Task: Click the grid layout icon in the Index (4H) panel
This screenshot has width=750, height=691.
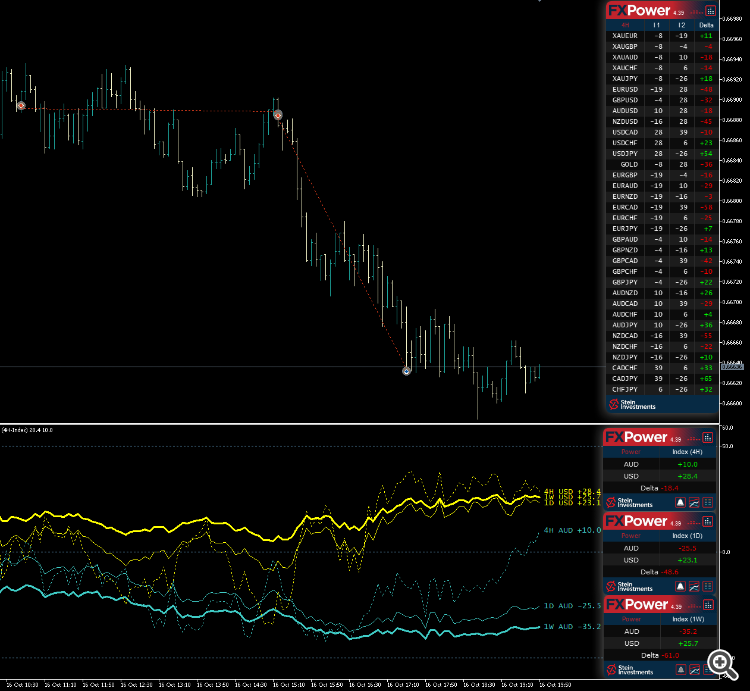Action: 708,503
